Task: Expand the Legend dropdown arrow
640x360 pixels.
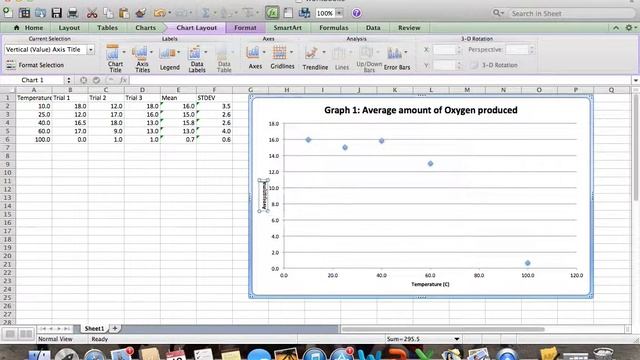Action: pos(178,52)
